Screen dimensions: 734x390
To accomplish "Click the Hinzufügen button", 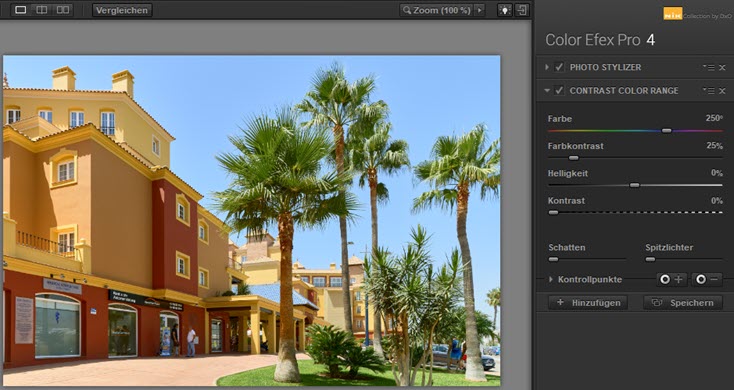I will (x=587, y=303).
